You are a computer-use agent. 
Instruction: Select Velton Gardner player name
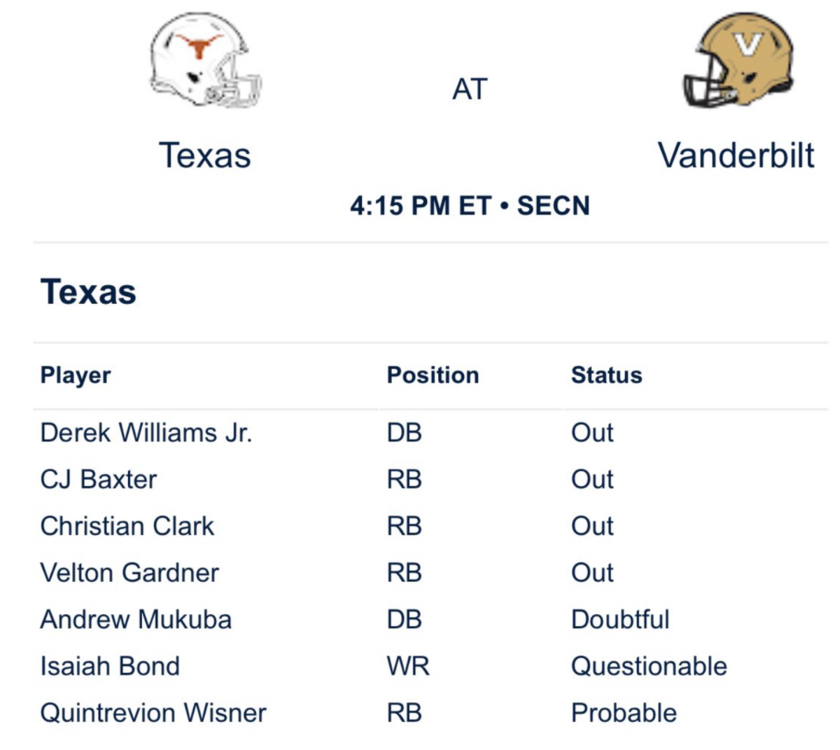tap(129, 573)
